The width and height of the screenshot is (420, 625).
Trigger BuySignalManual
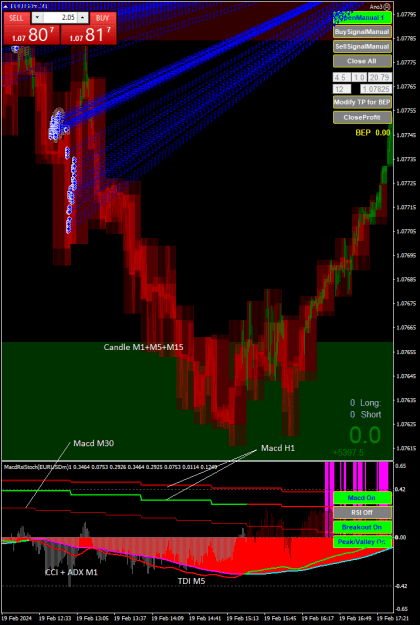tap(362, 32)
